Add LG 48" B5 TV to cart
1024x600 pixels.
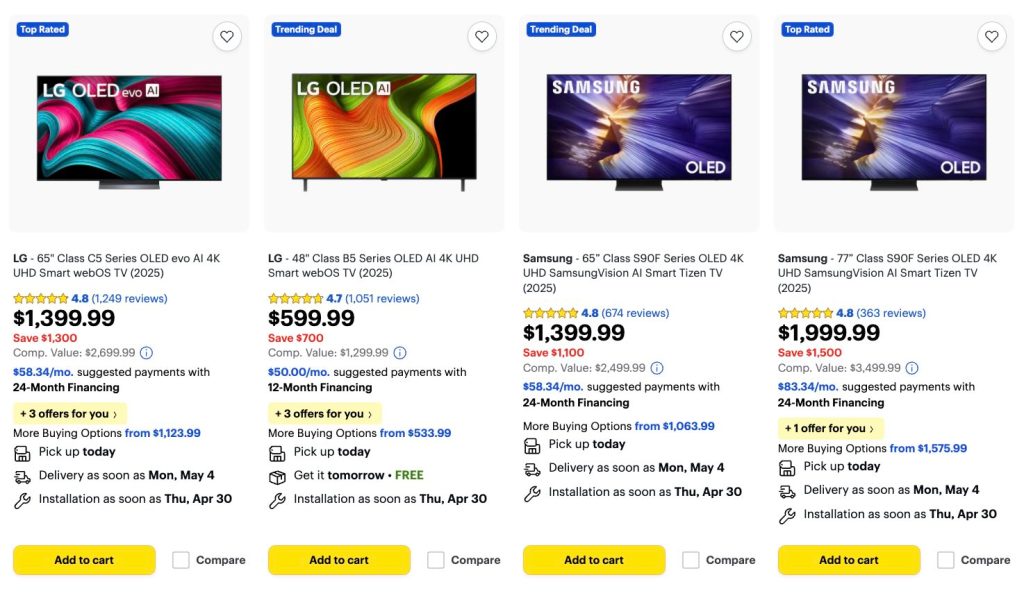click(x=339, y=560)
